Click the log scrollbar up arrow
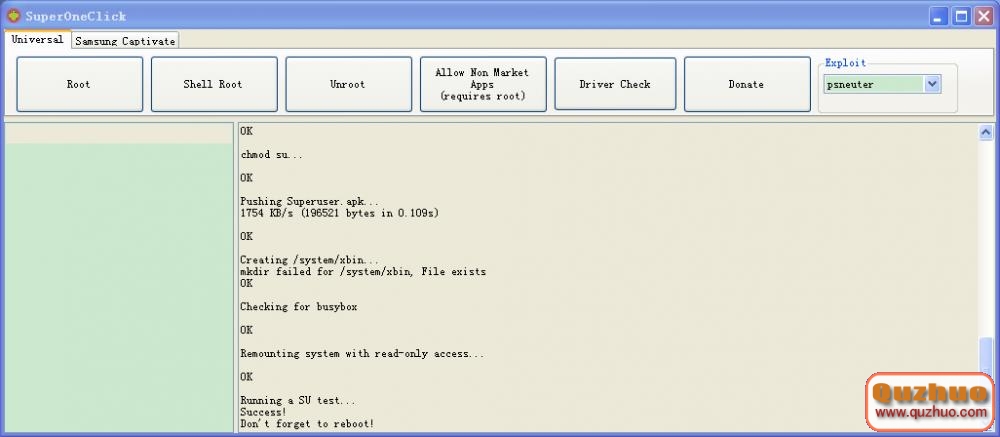 [986, 133]
